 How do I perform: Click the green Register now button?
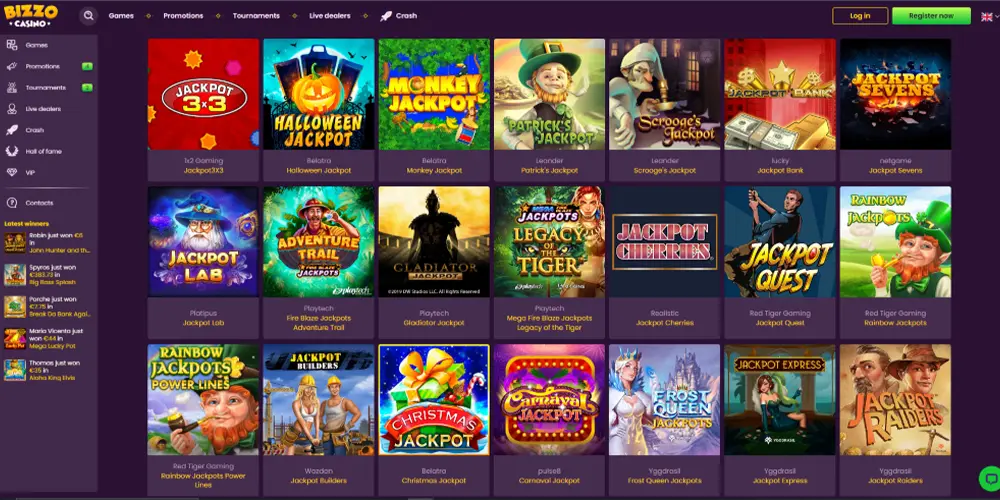tap(931, 16)
